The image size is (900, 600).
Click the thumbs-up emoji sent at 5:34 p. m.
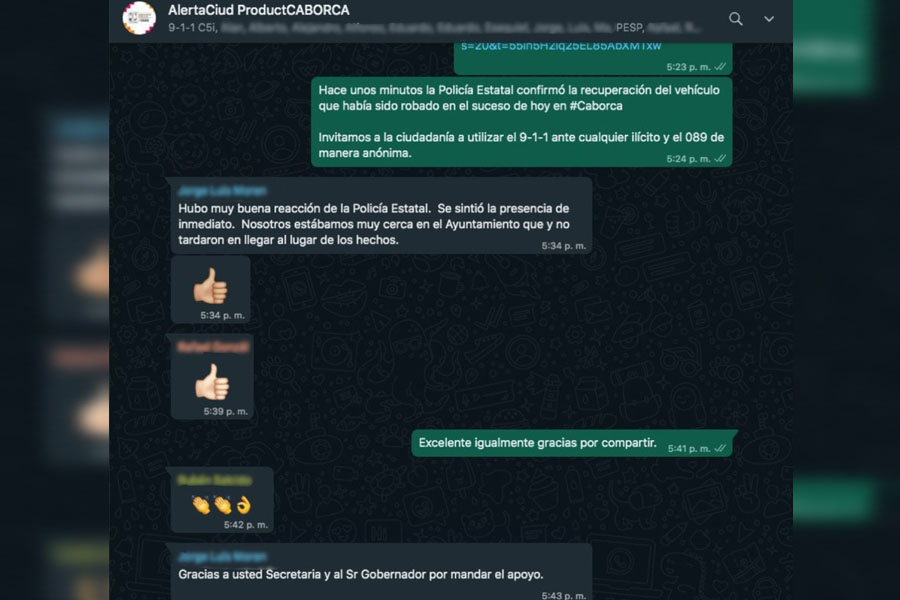(x=210, y=286)
